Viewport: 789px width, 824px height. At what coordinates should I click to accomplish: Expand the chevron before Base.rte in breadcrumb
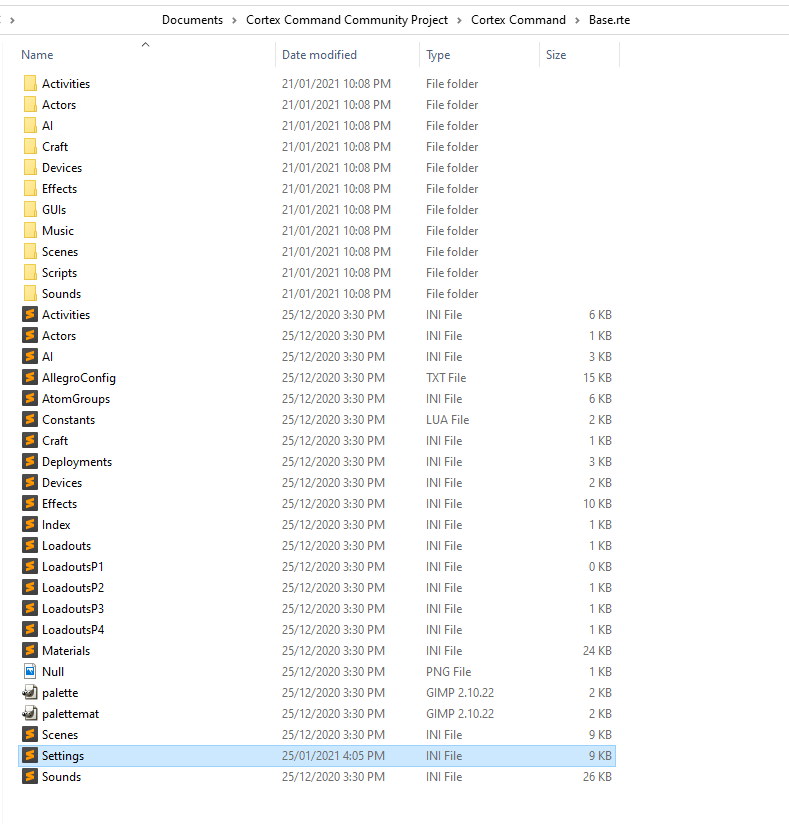[577, 20]
